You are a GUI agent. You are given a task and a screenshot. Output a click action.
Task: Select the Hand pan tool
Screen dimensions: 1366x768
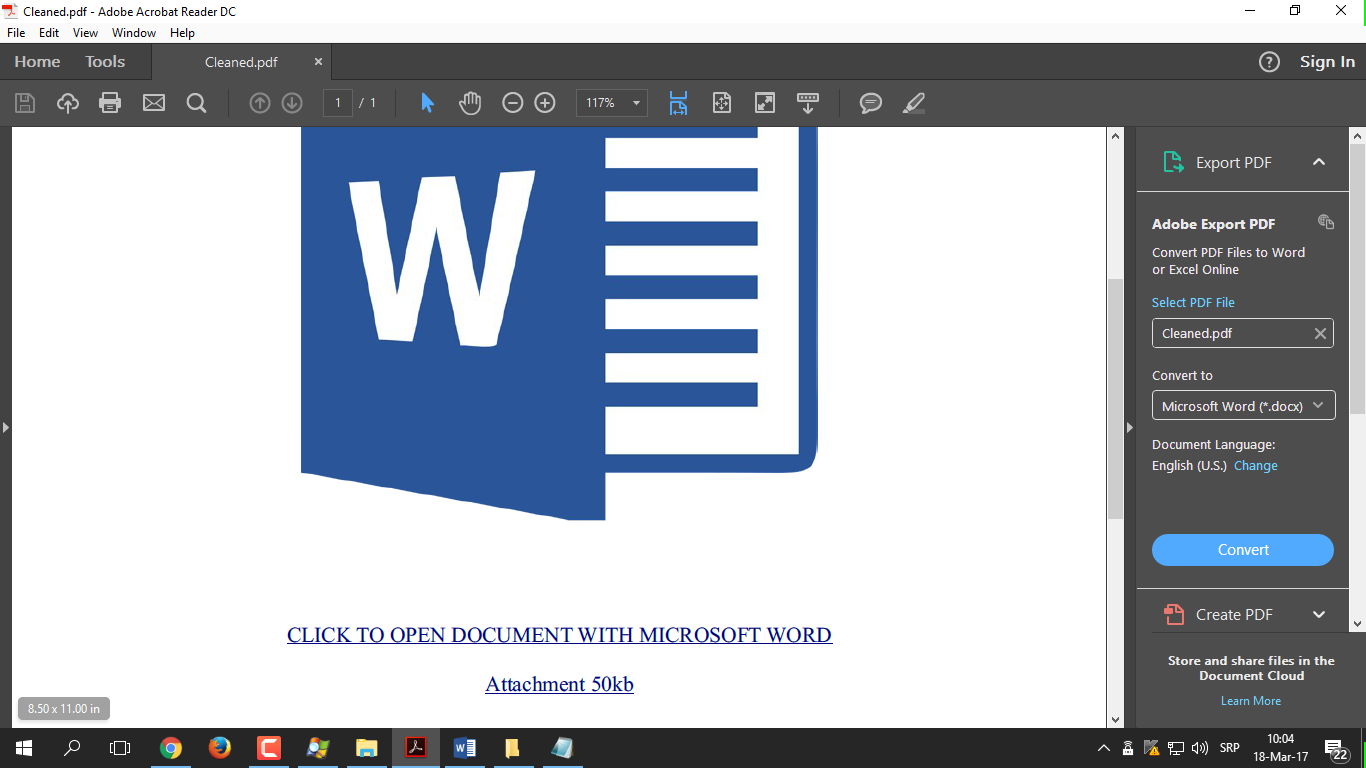tap(470, 103)
